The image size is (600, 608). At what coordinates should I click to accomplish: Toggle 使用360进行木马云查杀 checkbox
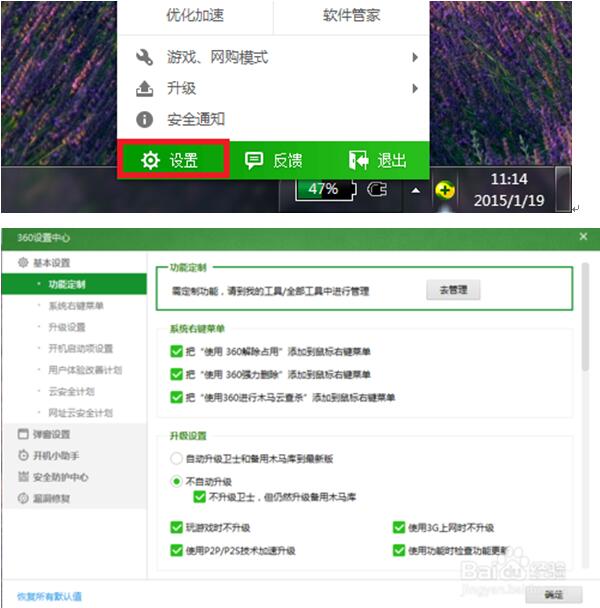[x=176, y=397]
